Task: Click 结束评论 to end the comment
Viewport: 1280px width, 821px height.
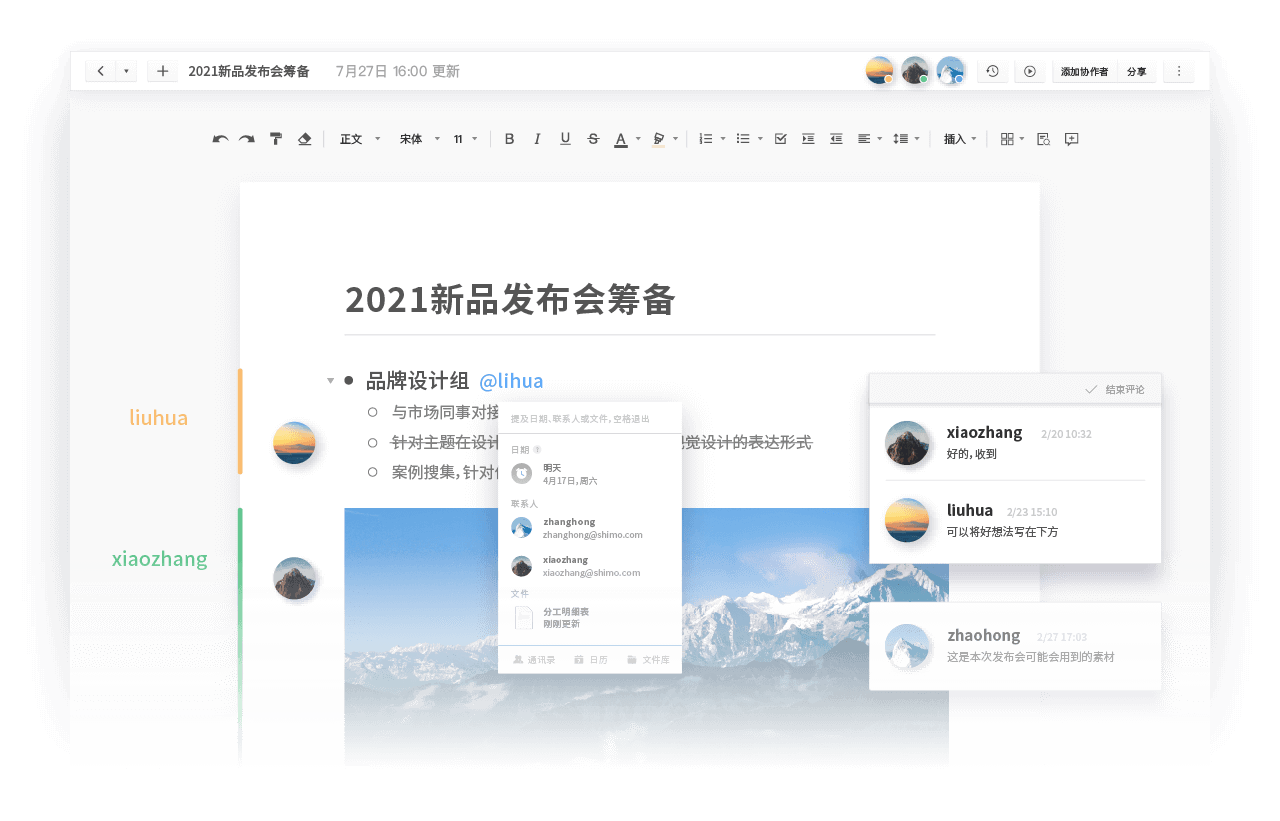Action: point(1115,389)
